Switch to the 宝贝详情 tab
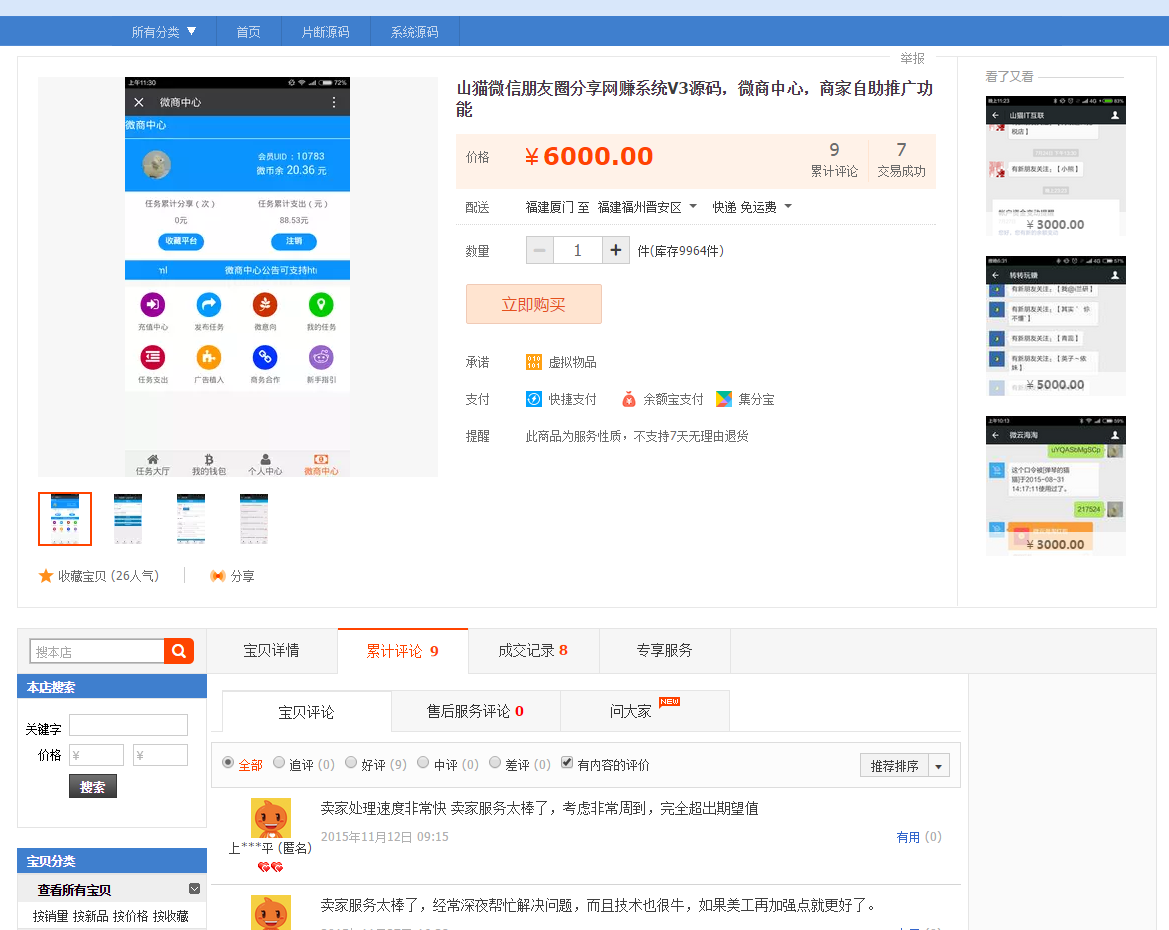This screenshot has width=1169, height=930. (271, 650)
